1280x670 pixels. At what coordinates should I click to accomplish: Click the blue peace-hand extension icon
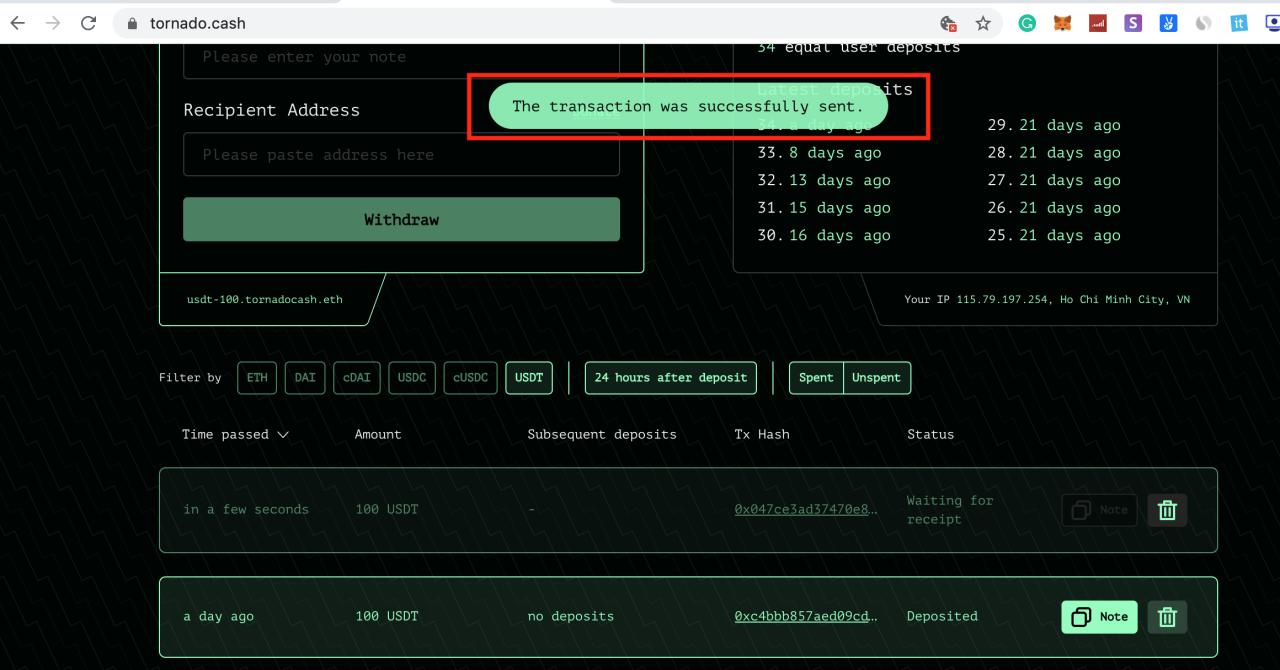point(1168,23)
